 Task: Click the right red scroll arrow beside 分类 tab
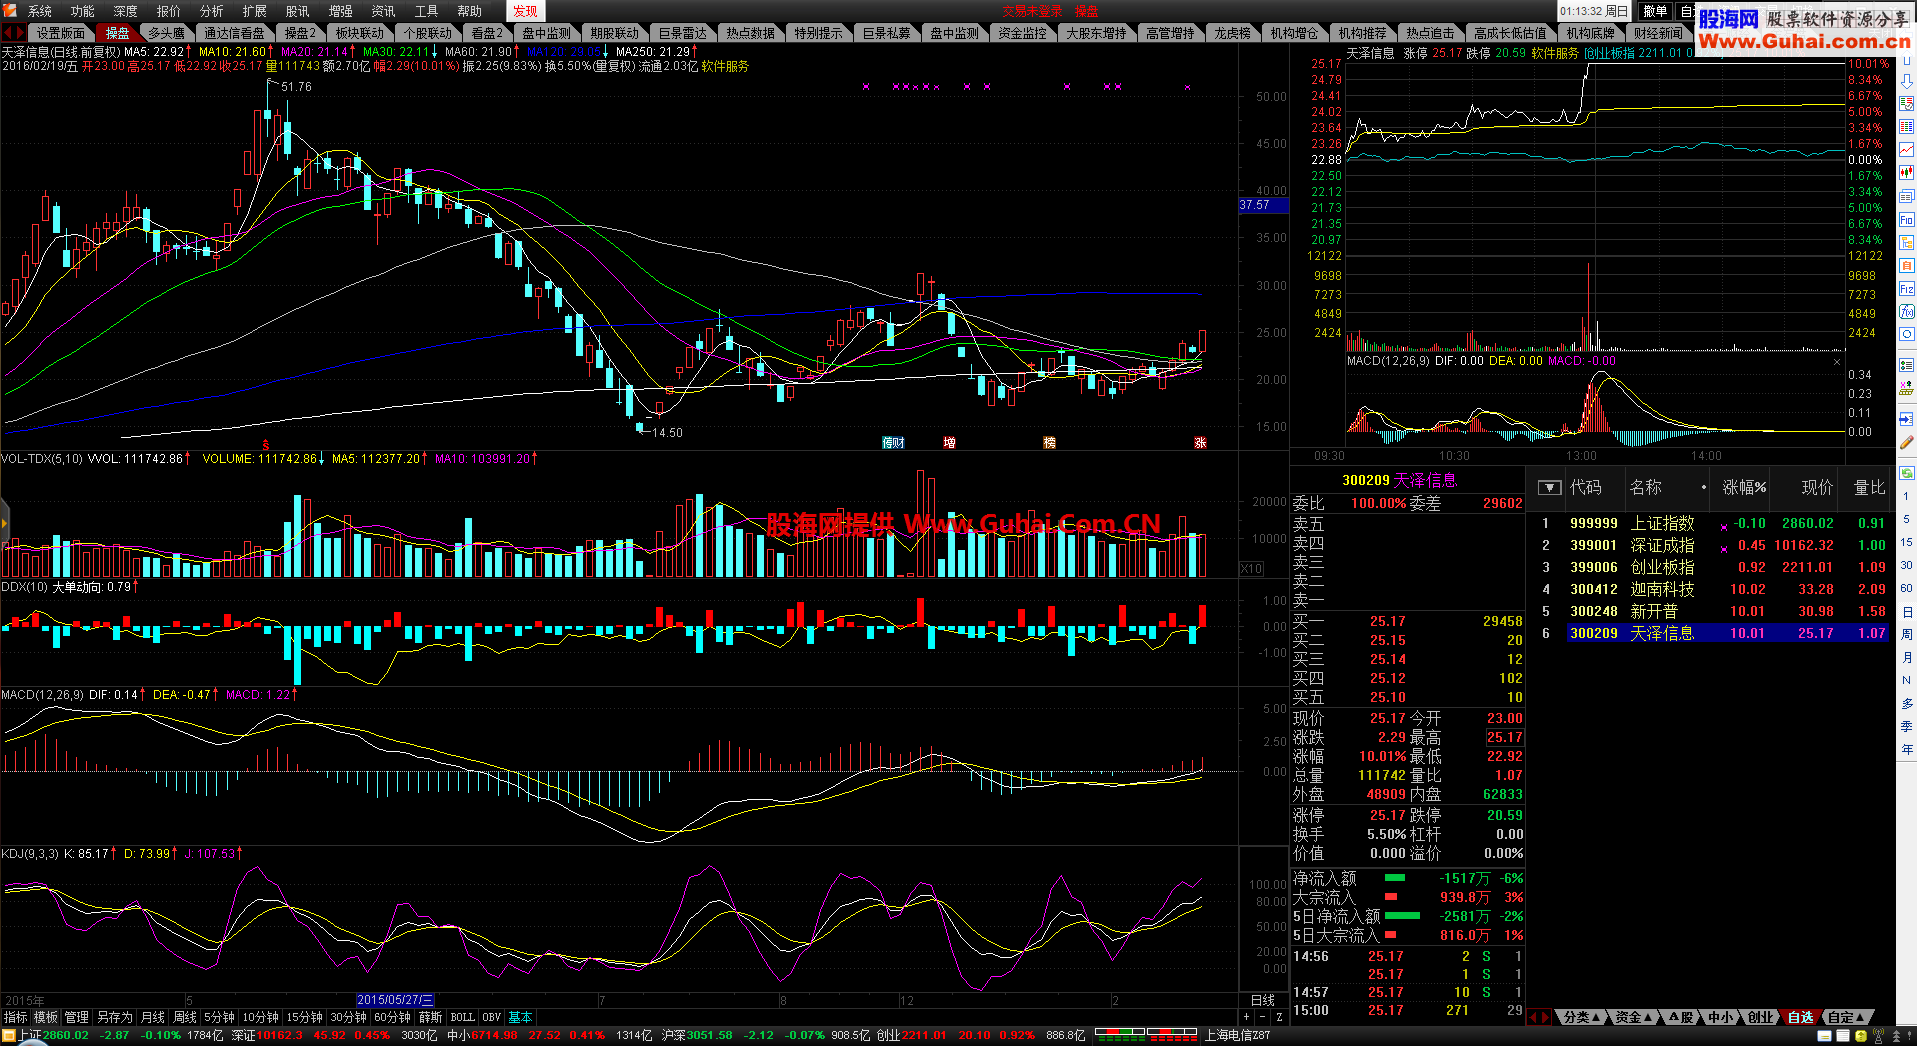[x=1546, y=1017]
